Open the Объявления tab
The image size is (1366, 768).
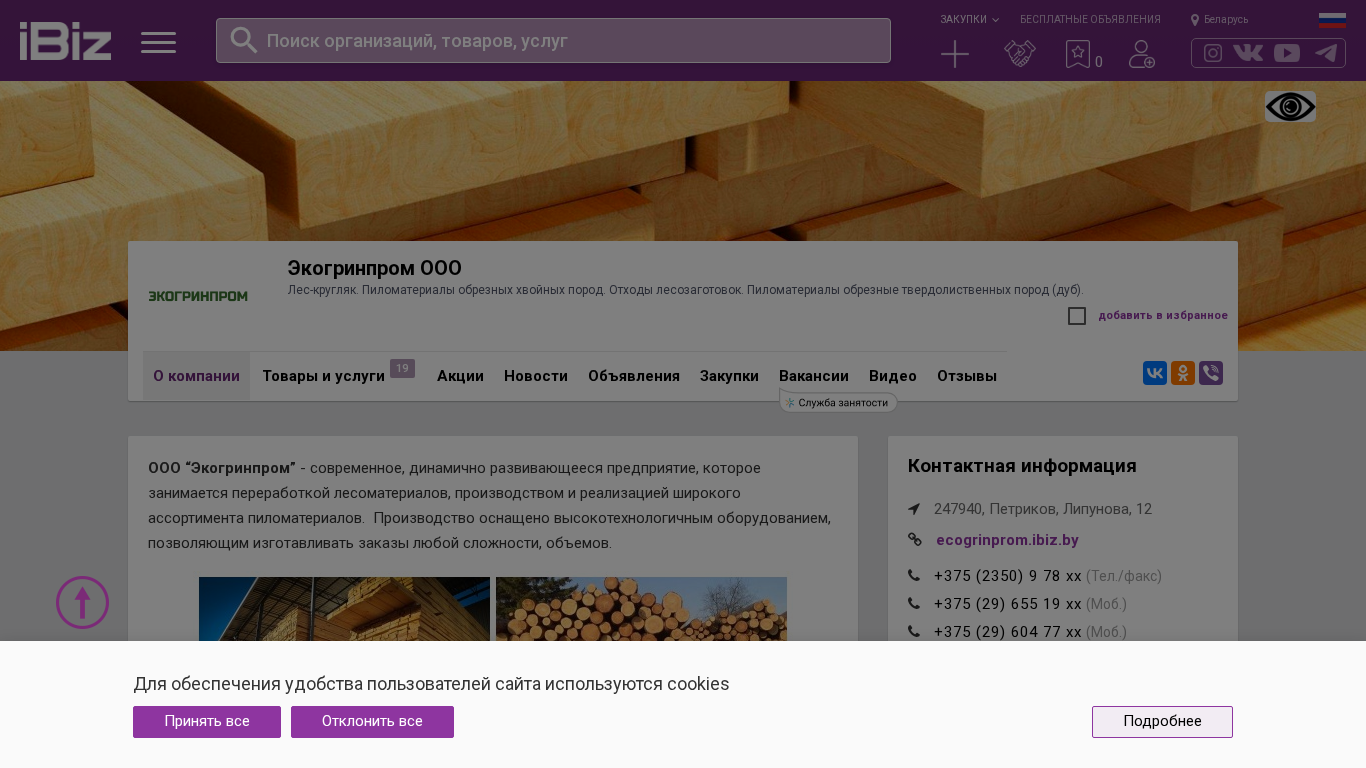pyautogui.click(x=634, y=376)
